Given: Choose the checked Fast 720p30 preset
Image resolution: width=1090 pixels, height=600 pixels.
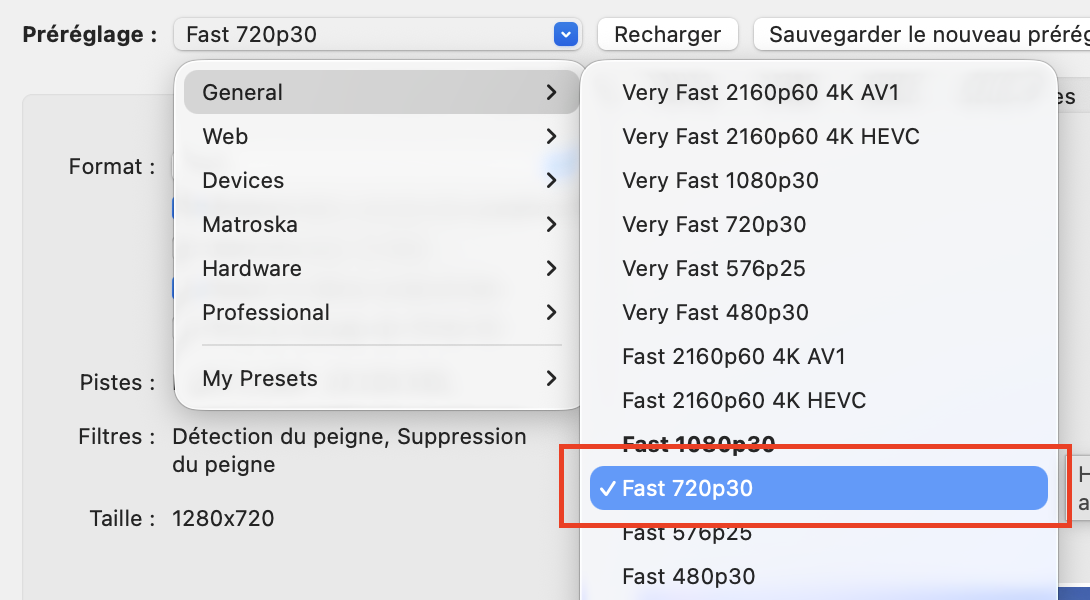Looking at the screenshot, I should pyautogui.click(x=818, y=489).
